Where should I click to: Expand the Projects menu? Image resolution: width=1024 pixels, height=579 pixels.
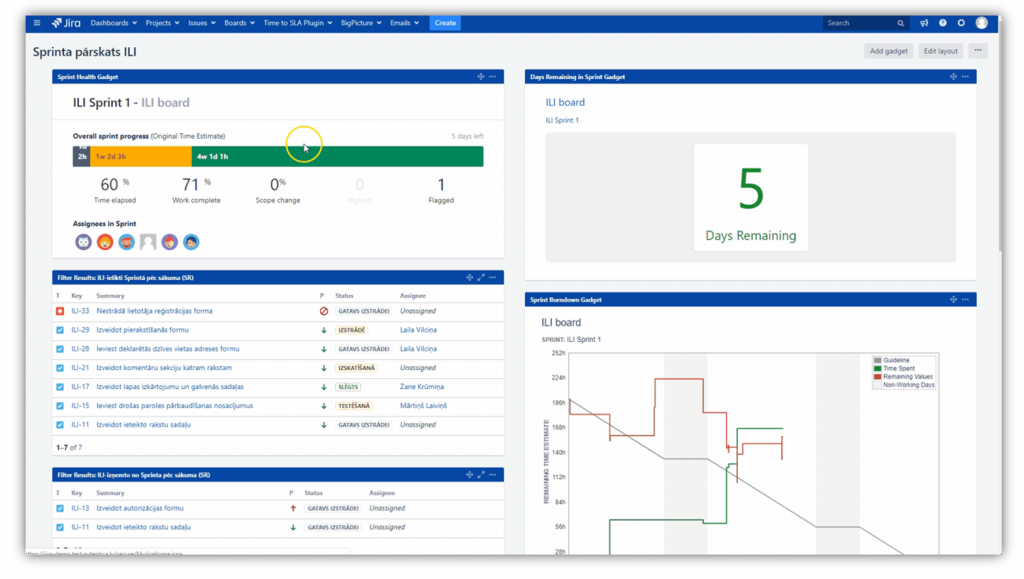click(x=162, y=23)
